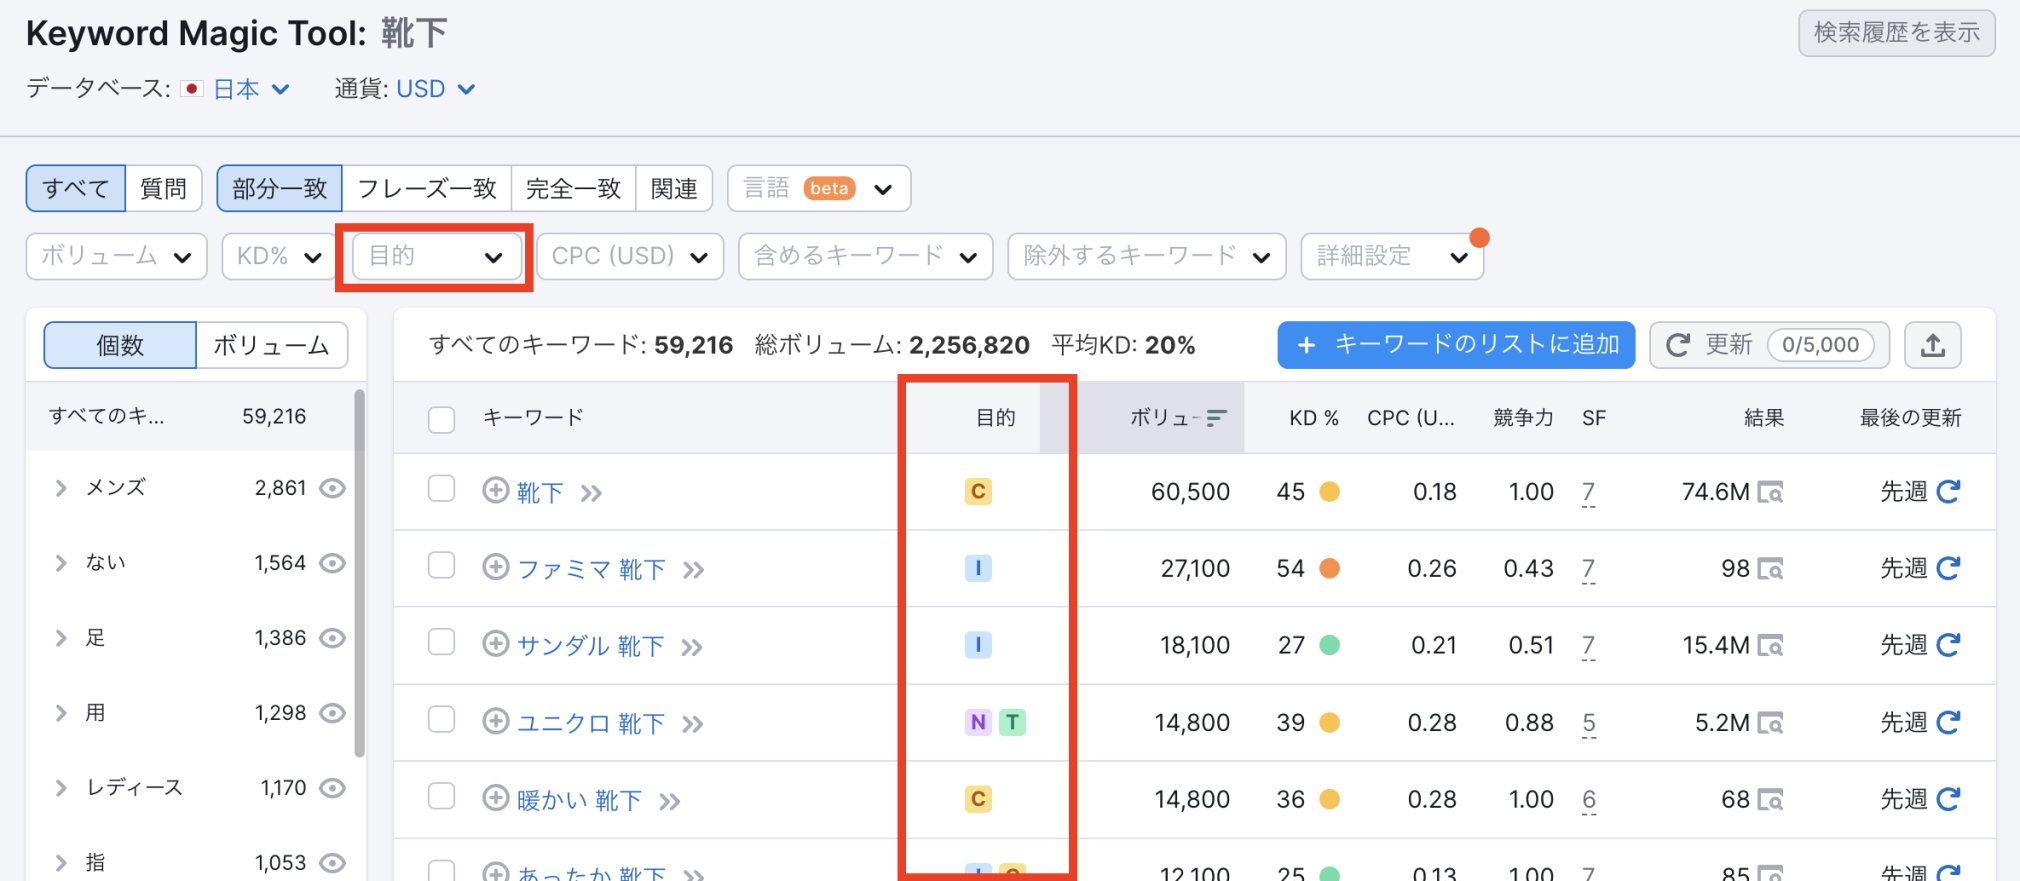The image size is (2020, 881).
Task: Select the 部分一致 match tab
Action: pos(280,189)
